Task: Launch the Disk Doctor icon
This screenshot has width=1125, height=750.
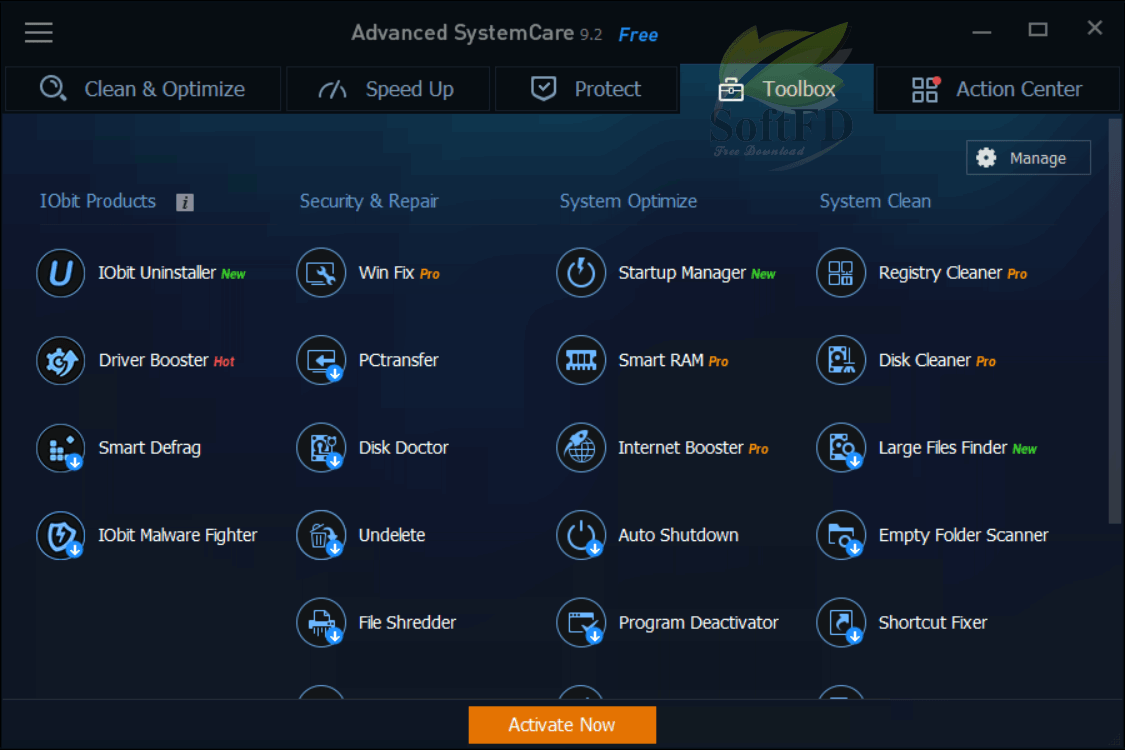Action: pyautogui.click(x=321, y=448)
